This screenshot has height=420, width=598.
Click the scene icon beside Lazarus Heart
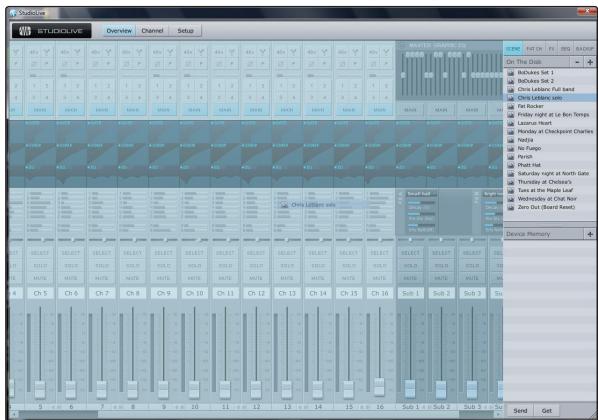pyautogui.click(x=511, y=123)
